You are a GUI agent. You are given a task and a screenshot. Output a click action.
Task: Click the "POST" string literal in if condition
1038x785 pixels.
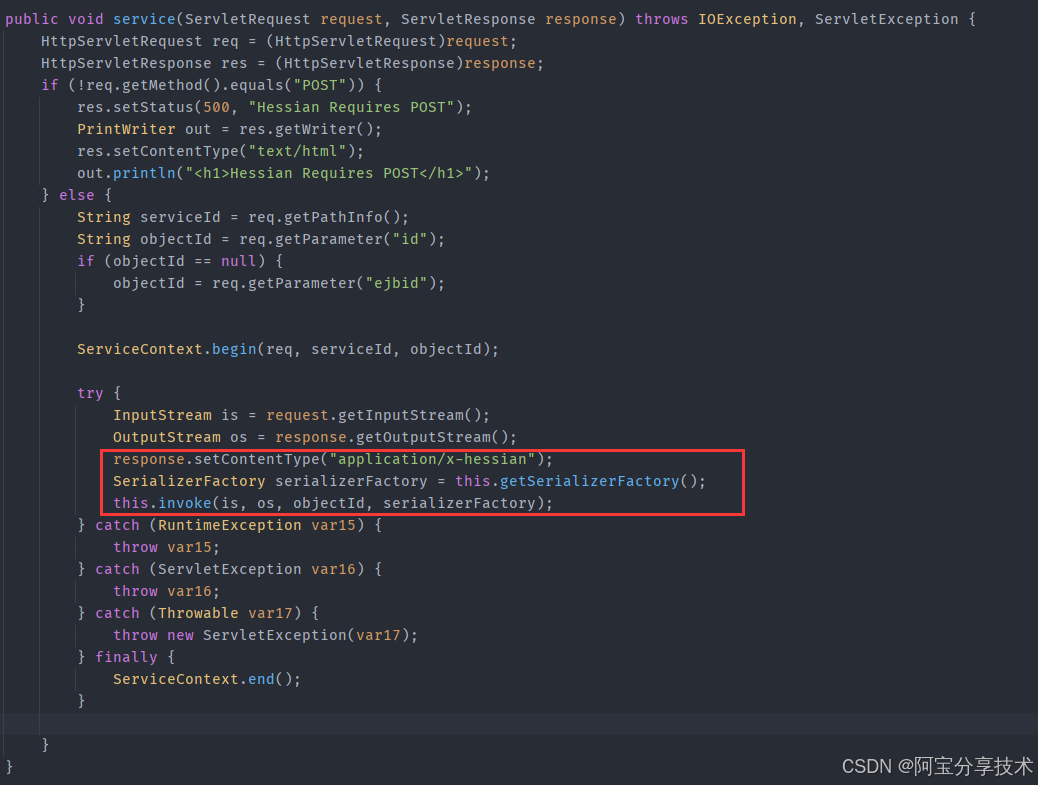320,85
